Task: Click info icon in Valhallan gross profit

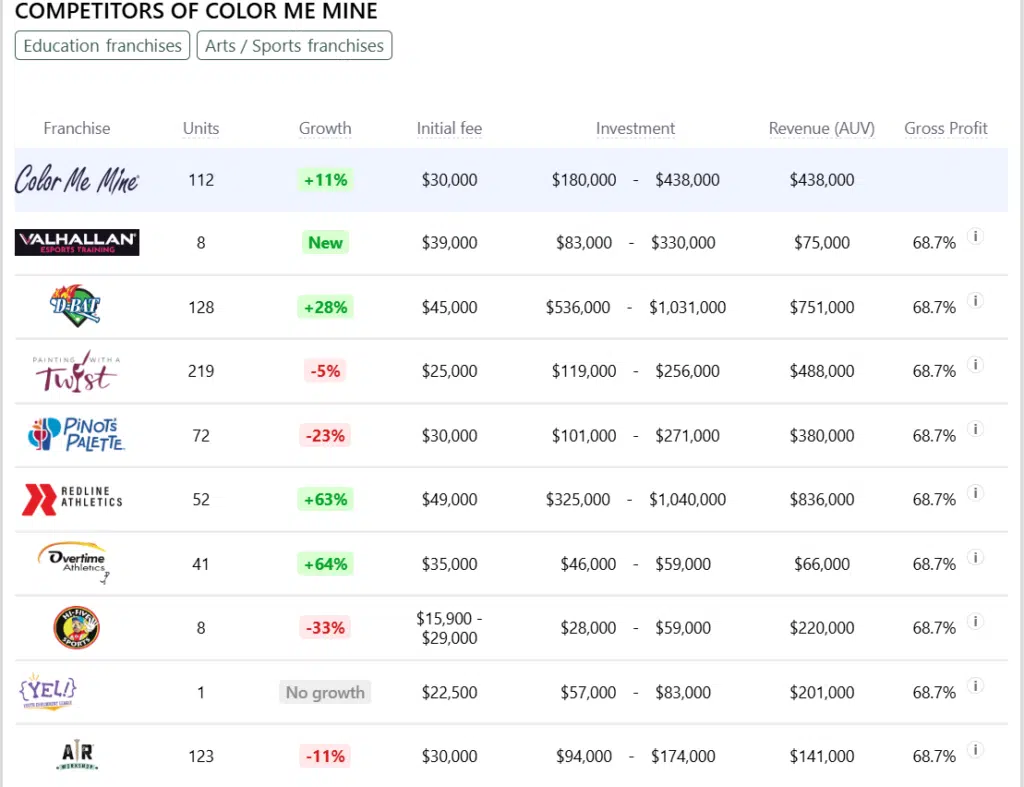Action: click(x=977, y=237)
